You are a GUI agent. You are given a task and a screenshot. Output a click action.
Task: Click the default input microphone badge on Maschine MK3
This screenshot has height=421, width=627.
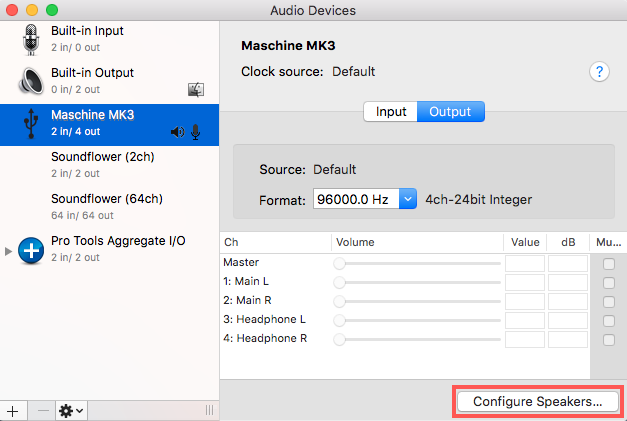click(x=196, y=132)
